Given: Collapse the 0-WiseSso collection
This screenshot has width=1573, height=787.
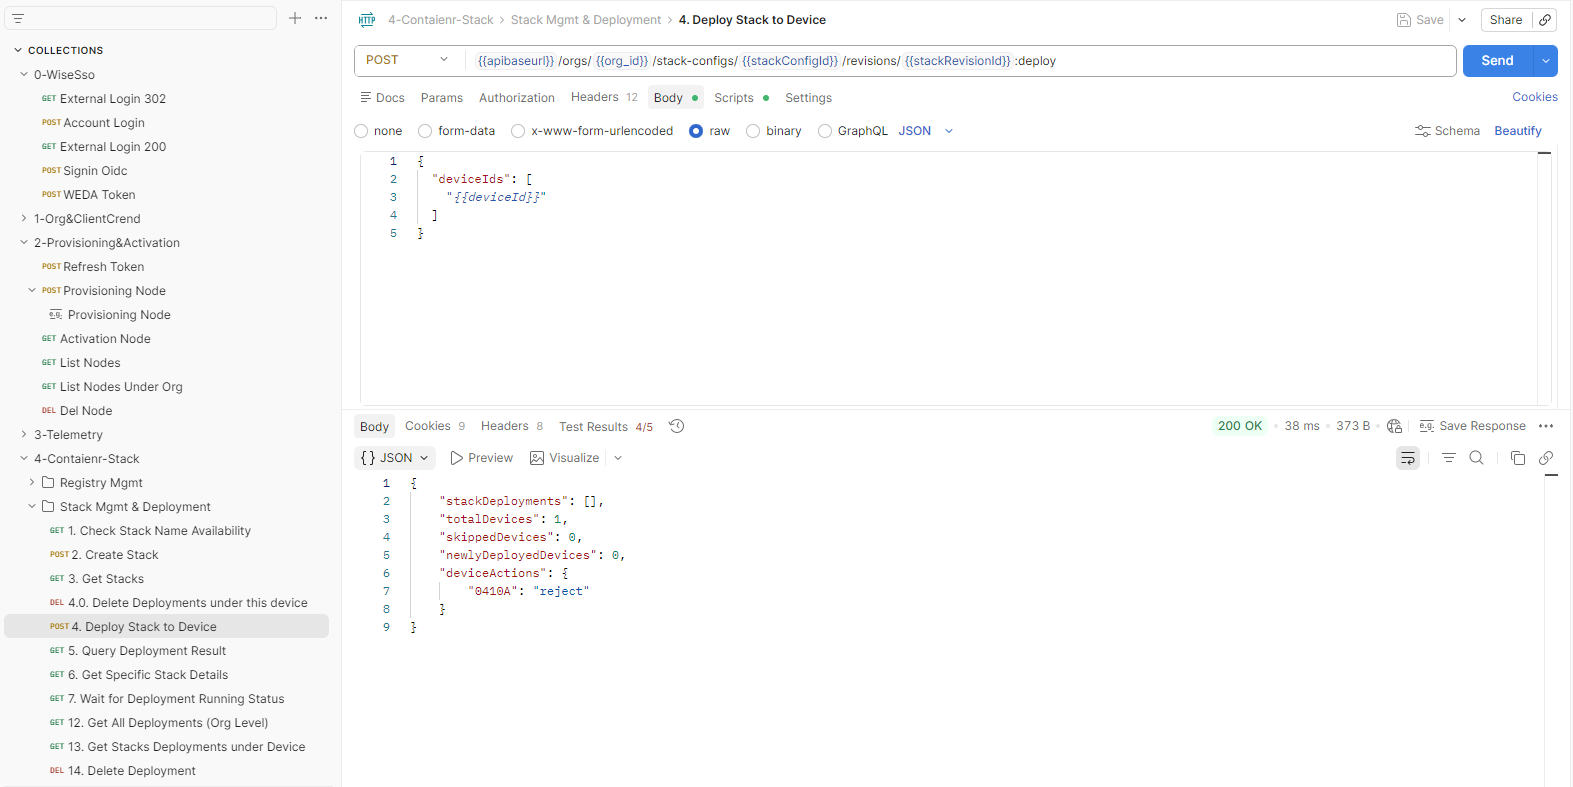Looking at the screenshot, I should tap(24, 75).
